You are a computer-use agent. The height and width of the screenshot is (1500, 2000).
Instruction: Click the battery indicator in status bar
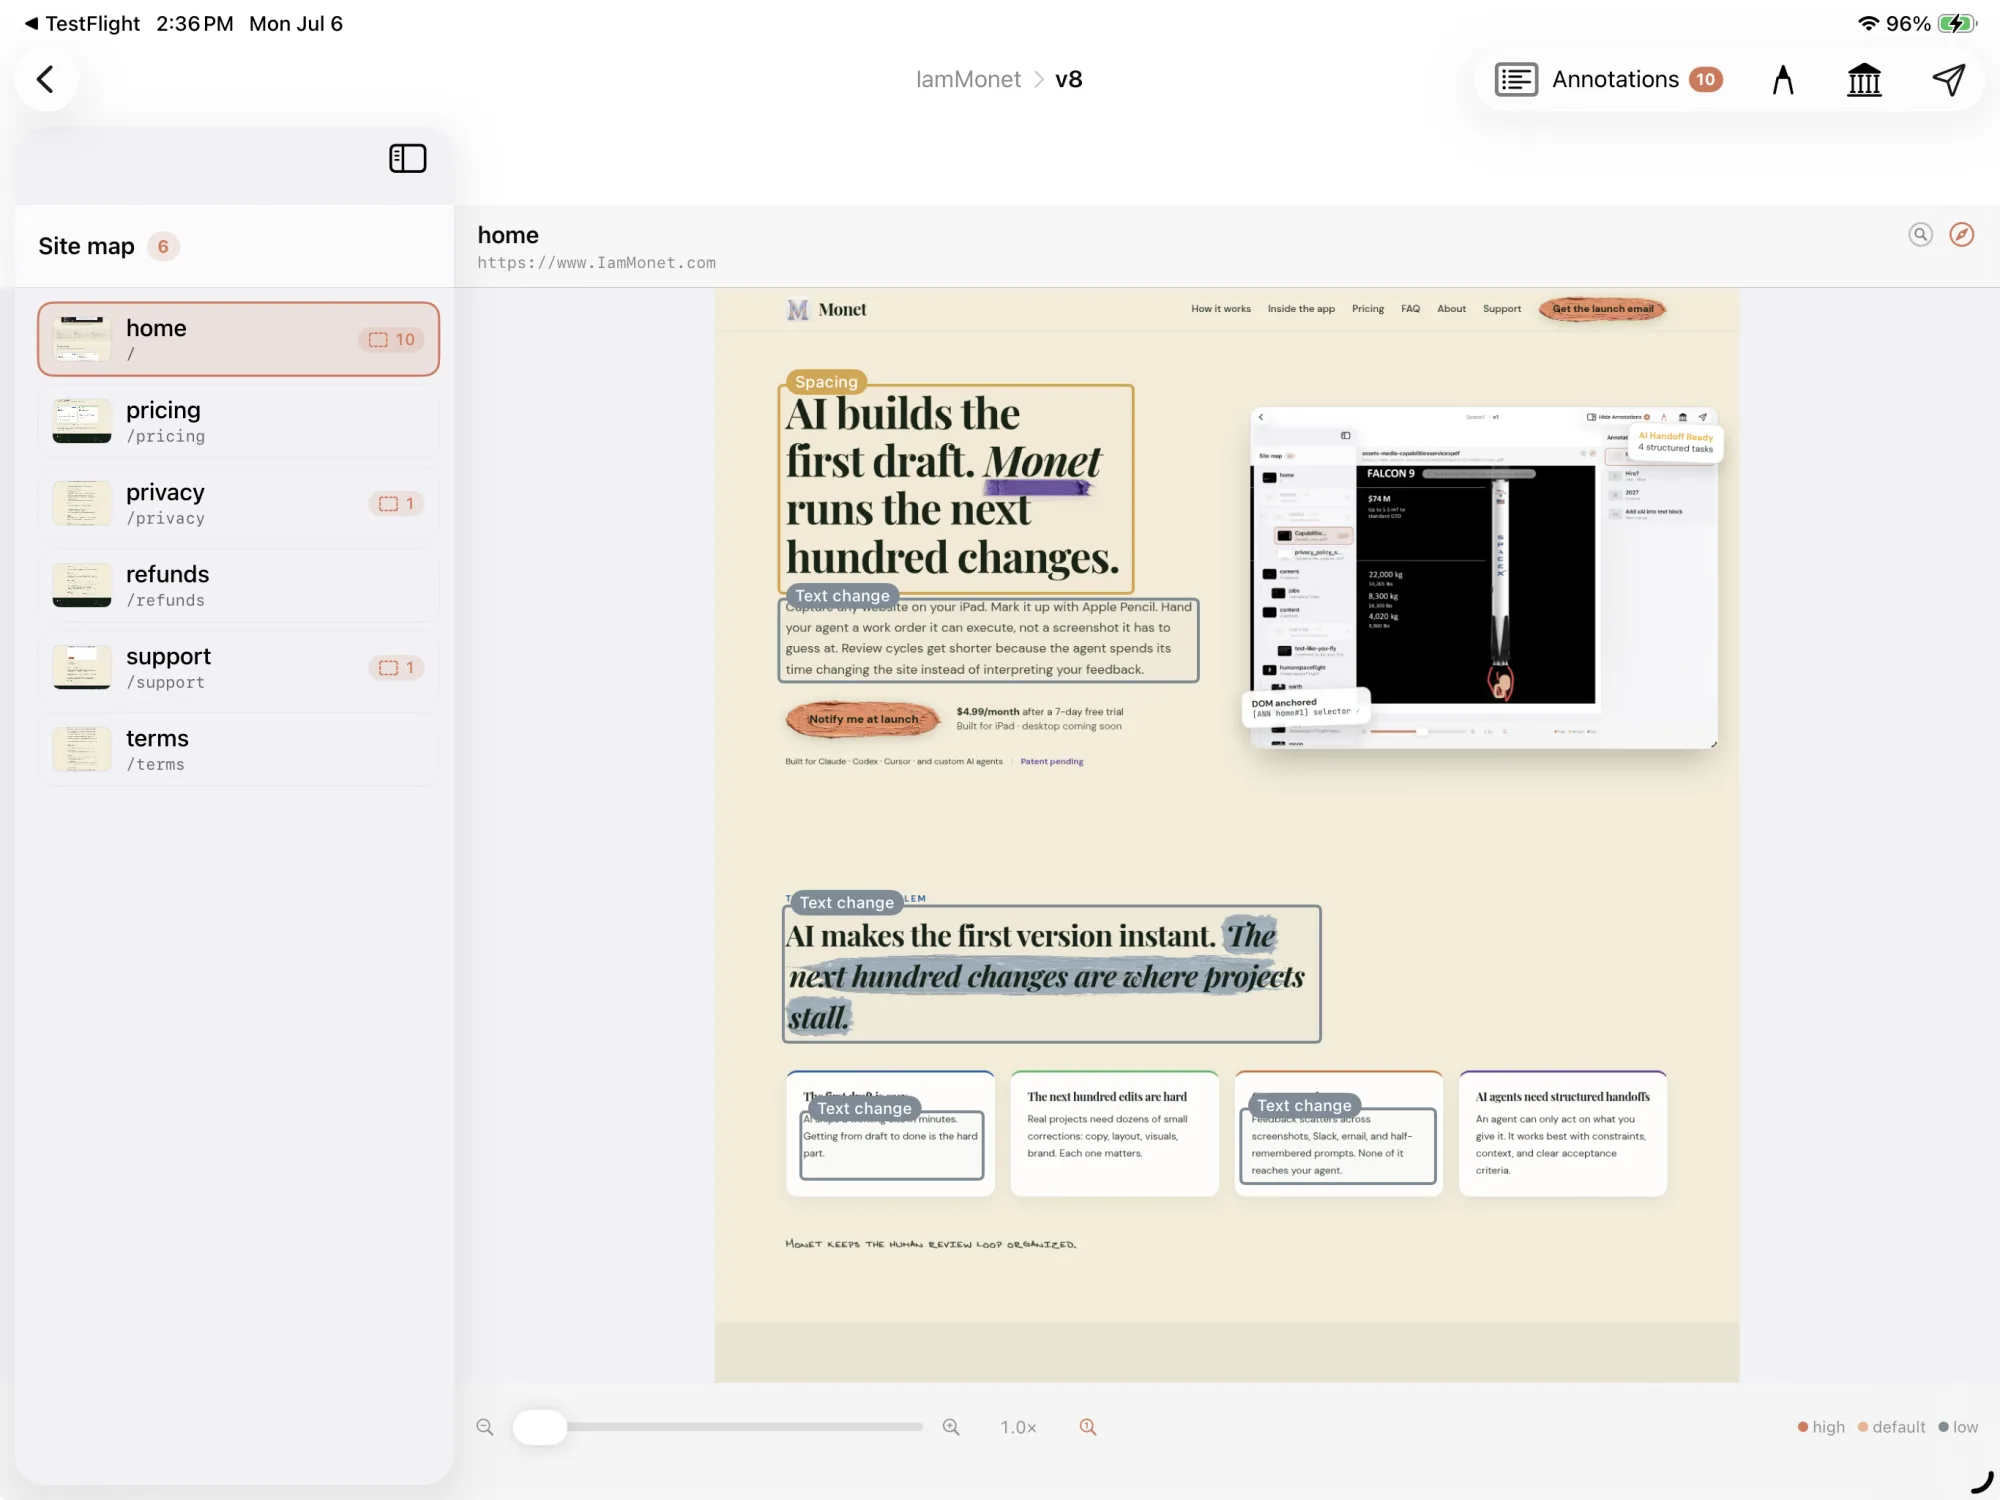point(1956,23)
